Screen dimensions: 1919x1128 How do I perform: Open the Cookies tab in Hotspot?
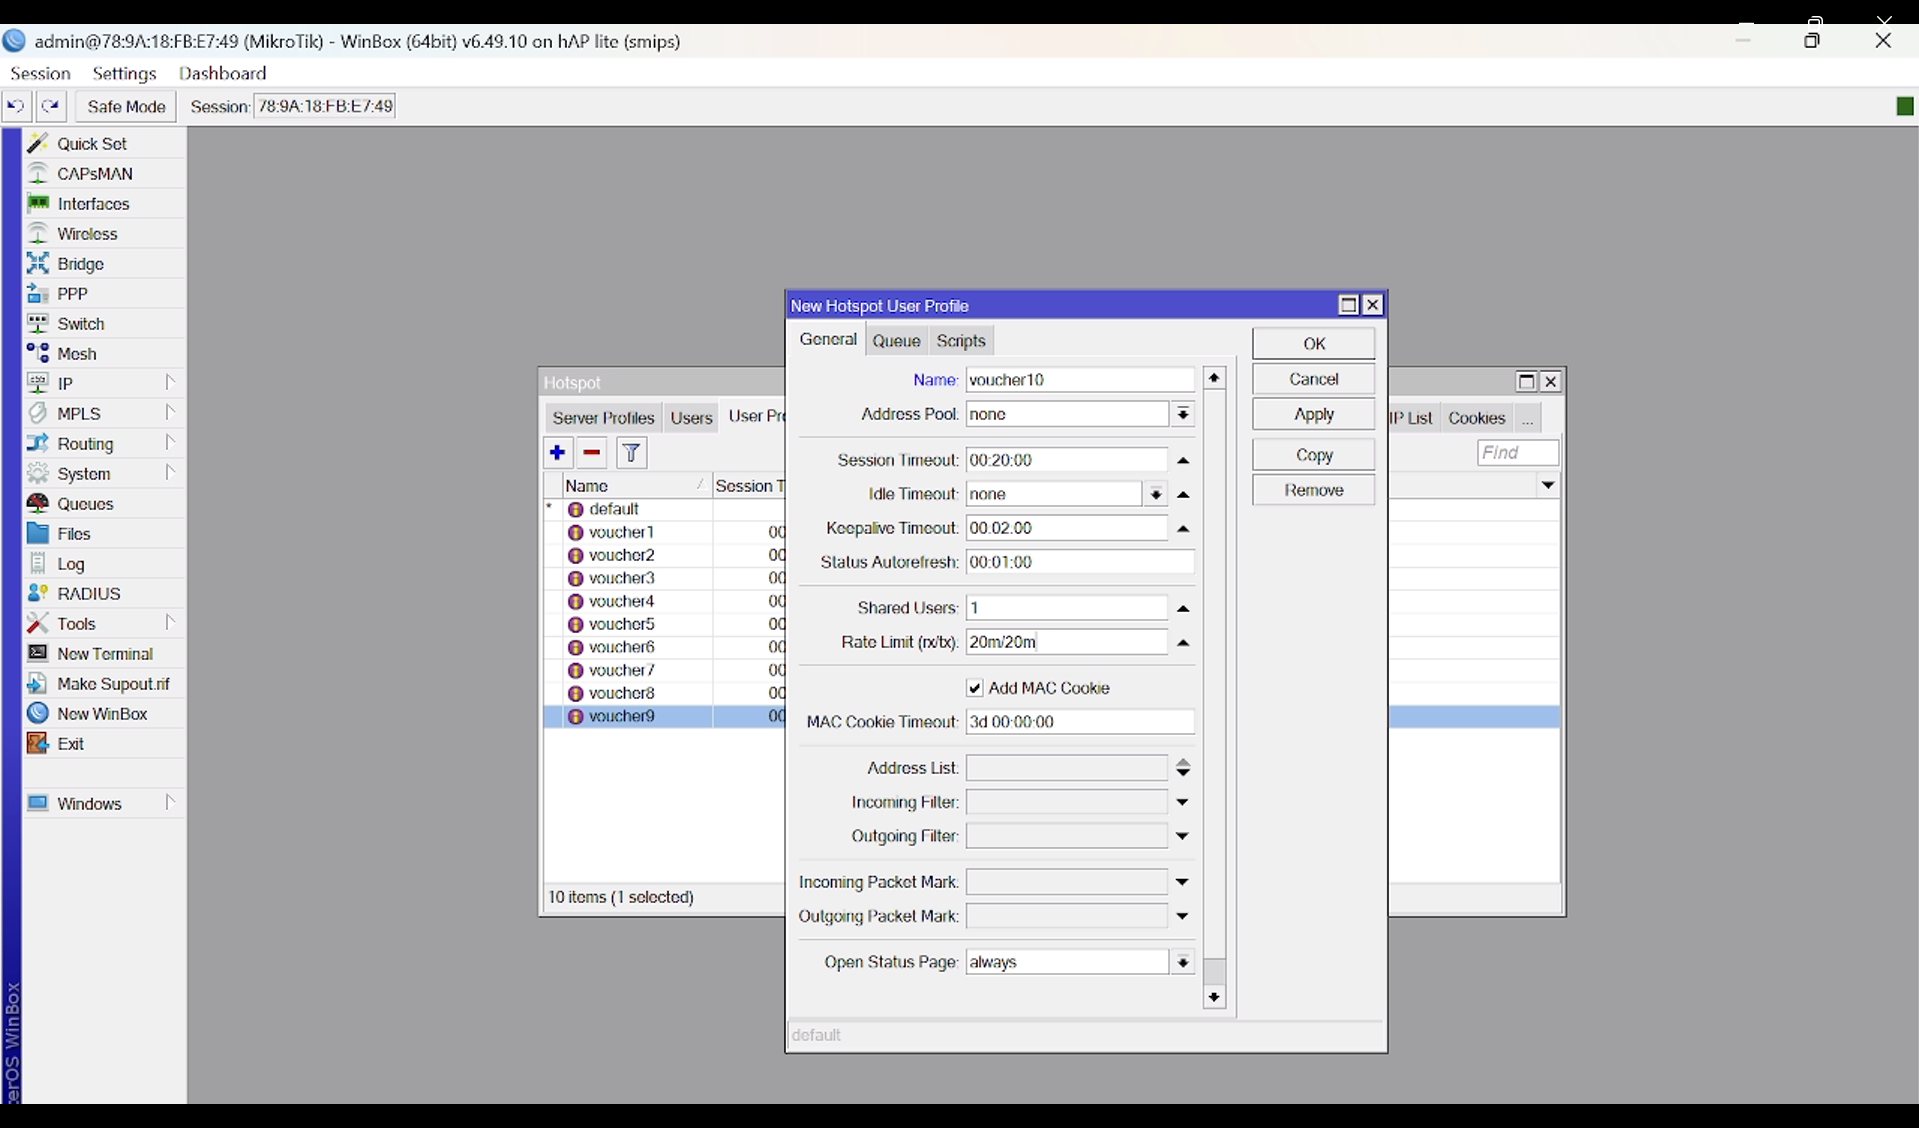[1476, 418]
